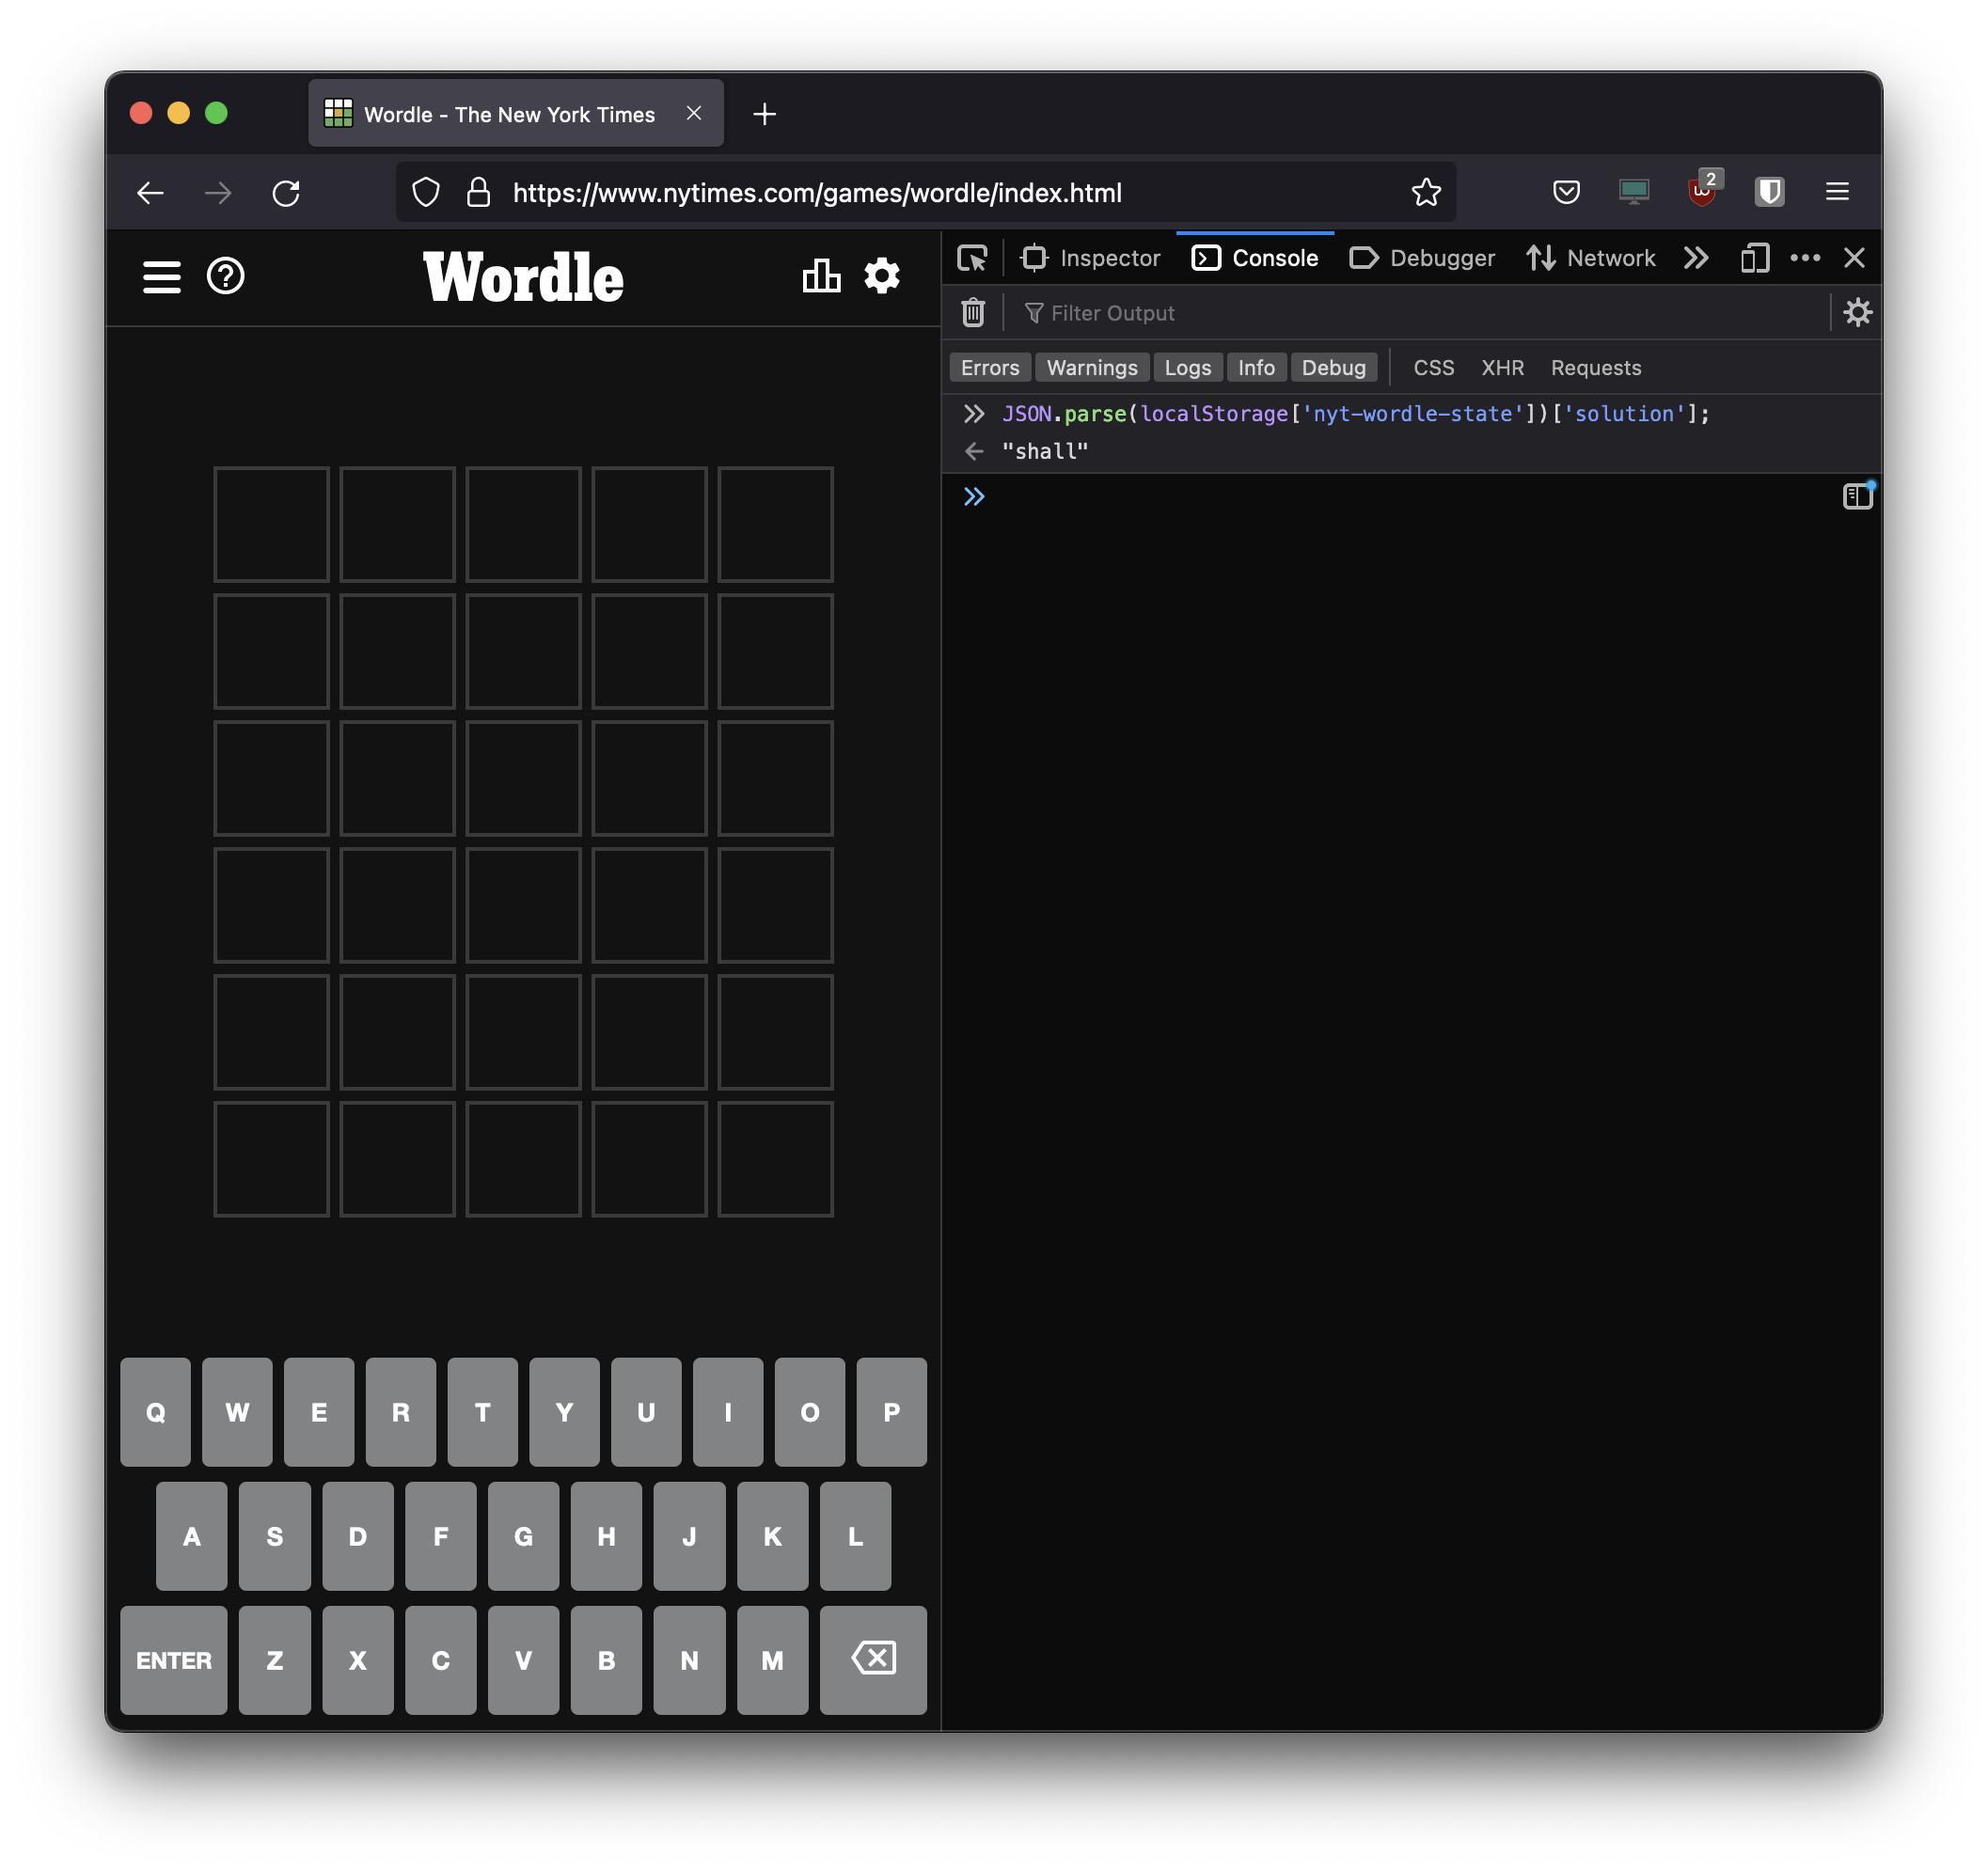
Task: Switch to multi-line editor mode icon
Action: pyautogui.click(x=1858, y=496)
